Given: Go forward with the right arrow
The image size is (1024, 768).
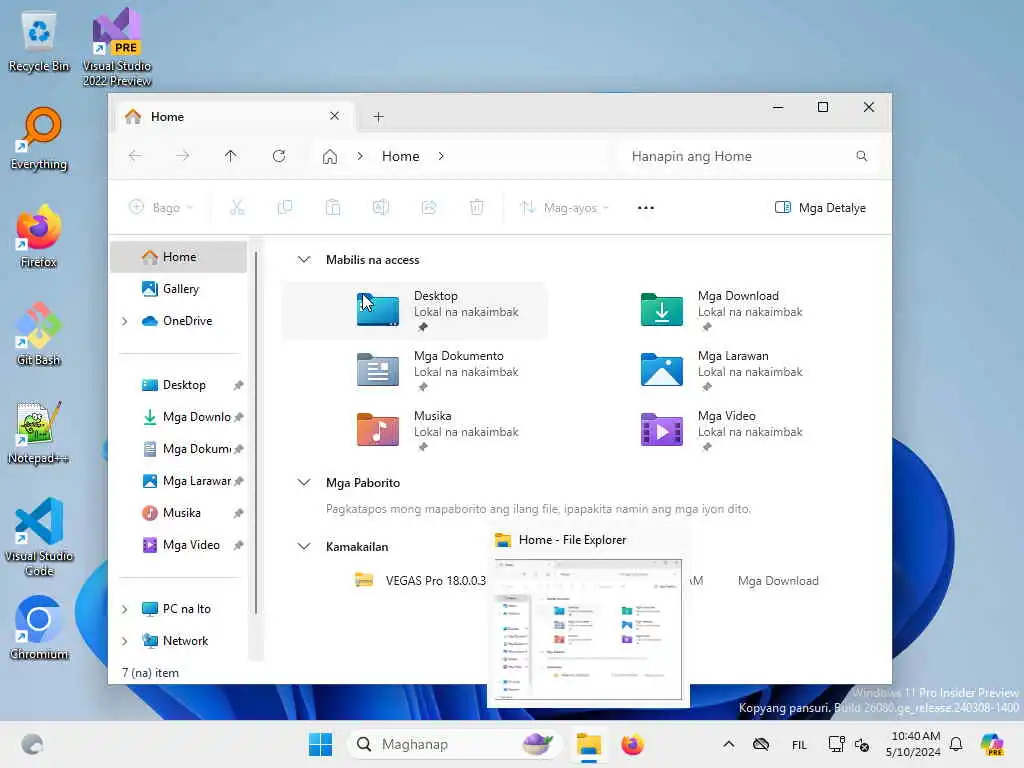Looking at the screenshot, I should (183, 156).
